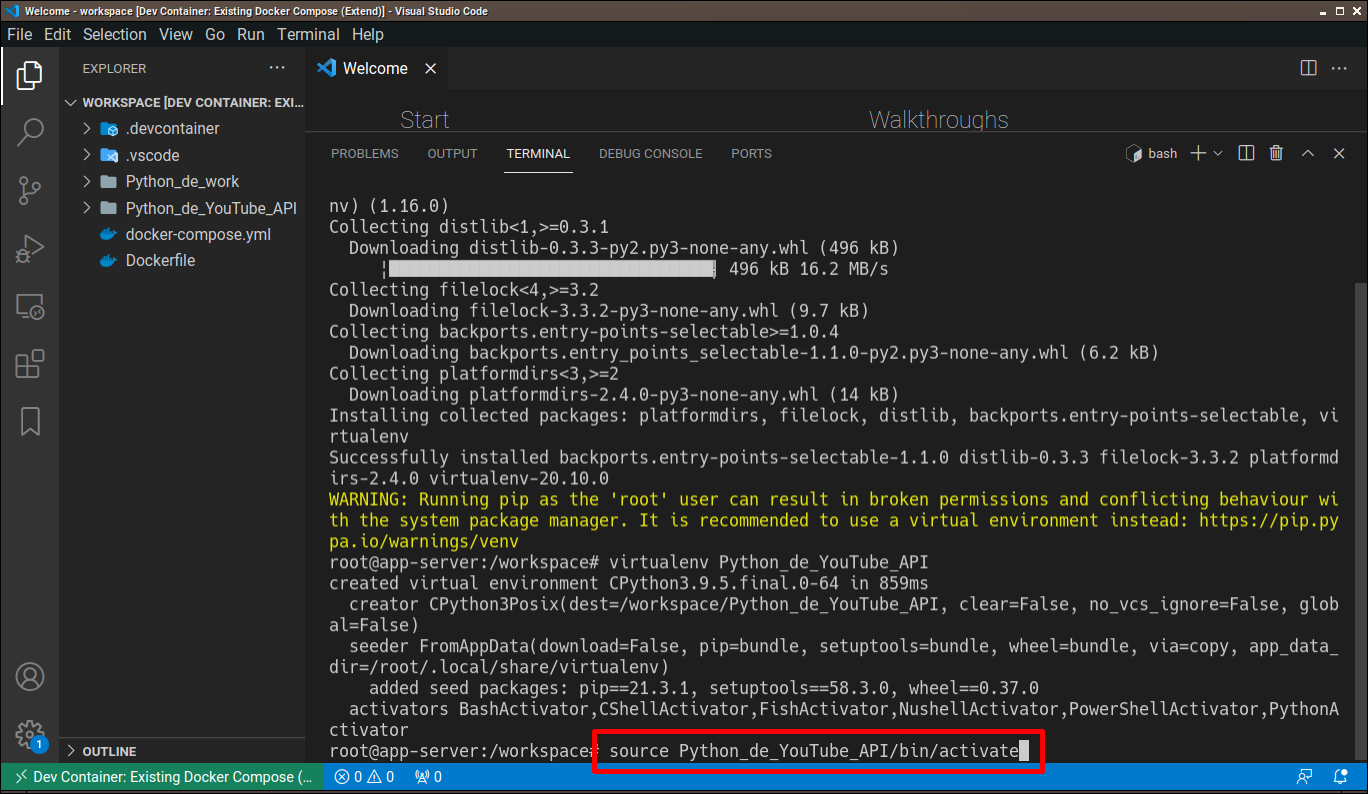Split the editor using the layout icon
1368x794 pixels.
coord(1308,67)
